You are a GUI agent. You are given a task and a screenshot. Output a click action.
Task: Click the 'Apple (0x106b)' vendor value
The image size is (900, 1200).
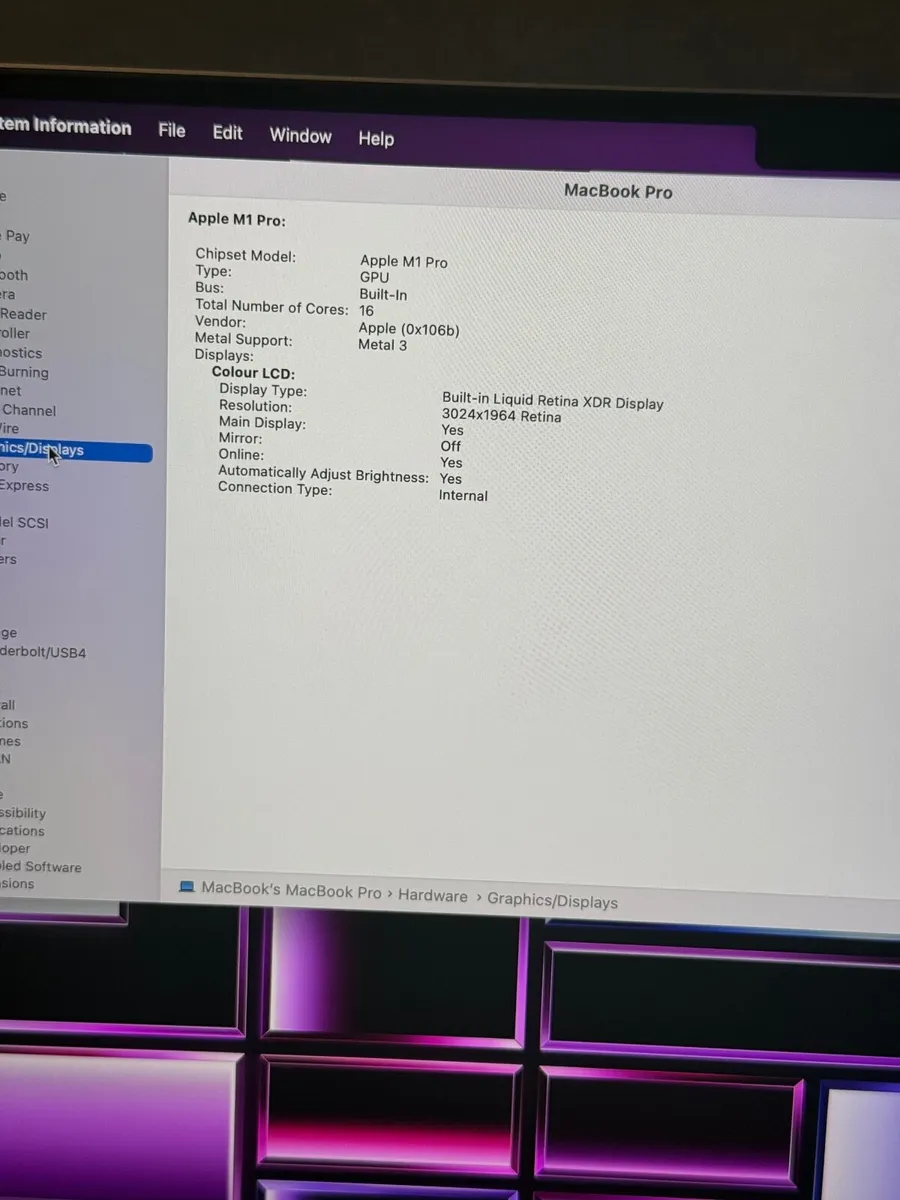409,329
